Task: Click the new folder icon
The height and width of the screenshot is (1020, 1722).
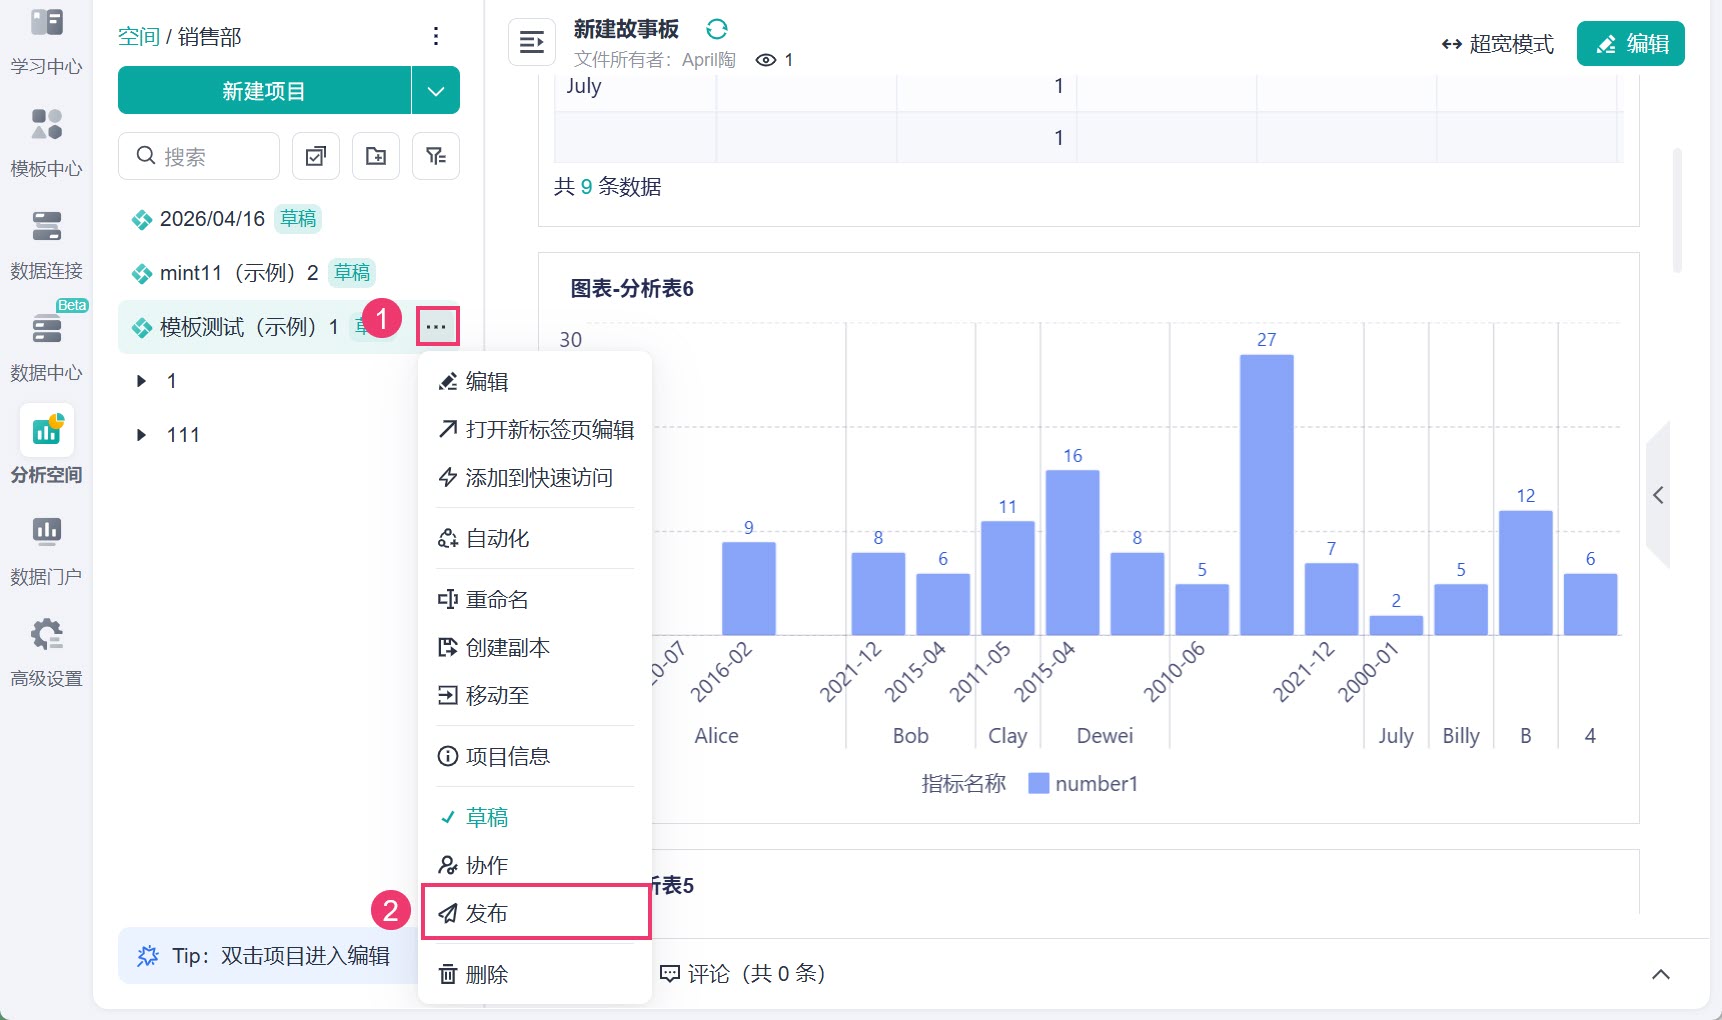Action: 376,156
